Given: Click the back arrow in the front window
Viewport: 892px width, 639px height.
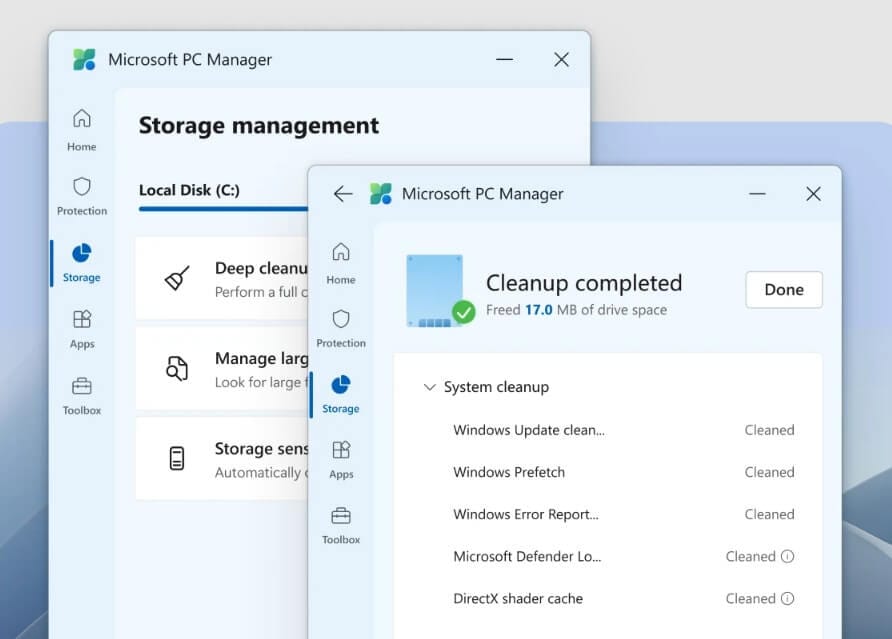Looking at the screenshot, I should point(343,194).
